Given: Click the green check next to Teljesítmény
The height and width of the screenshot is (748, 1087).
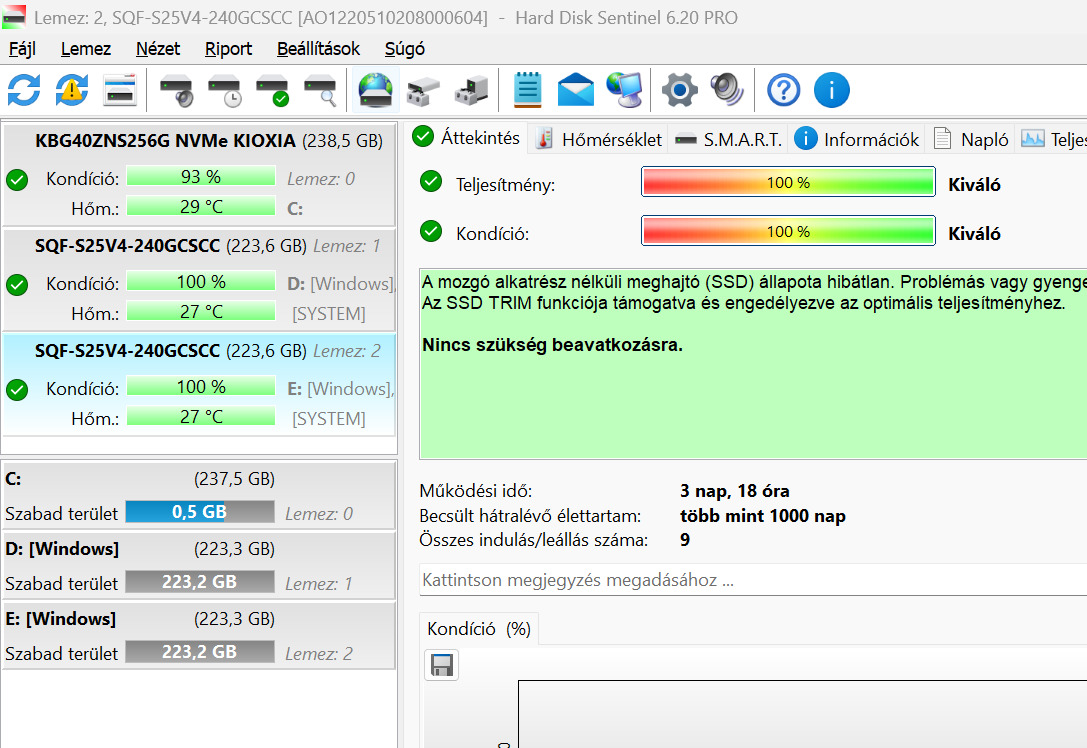Looking at the screenshot, I should click(x=431, y=182).
